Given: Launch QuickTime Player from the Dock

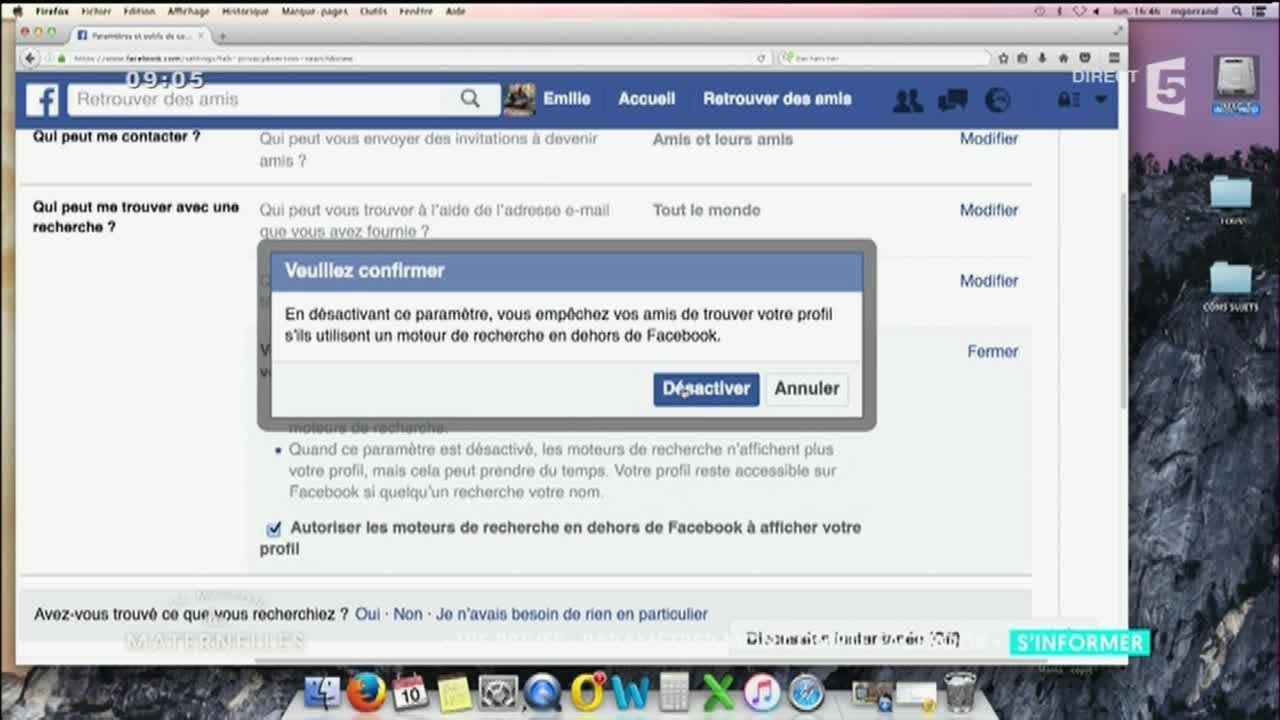Looking at the screenshot, I should point(542,693).
